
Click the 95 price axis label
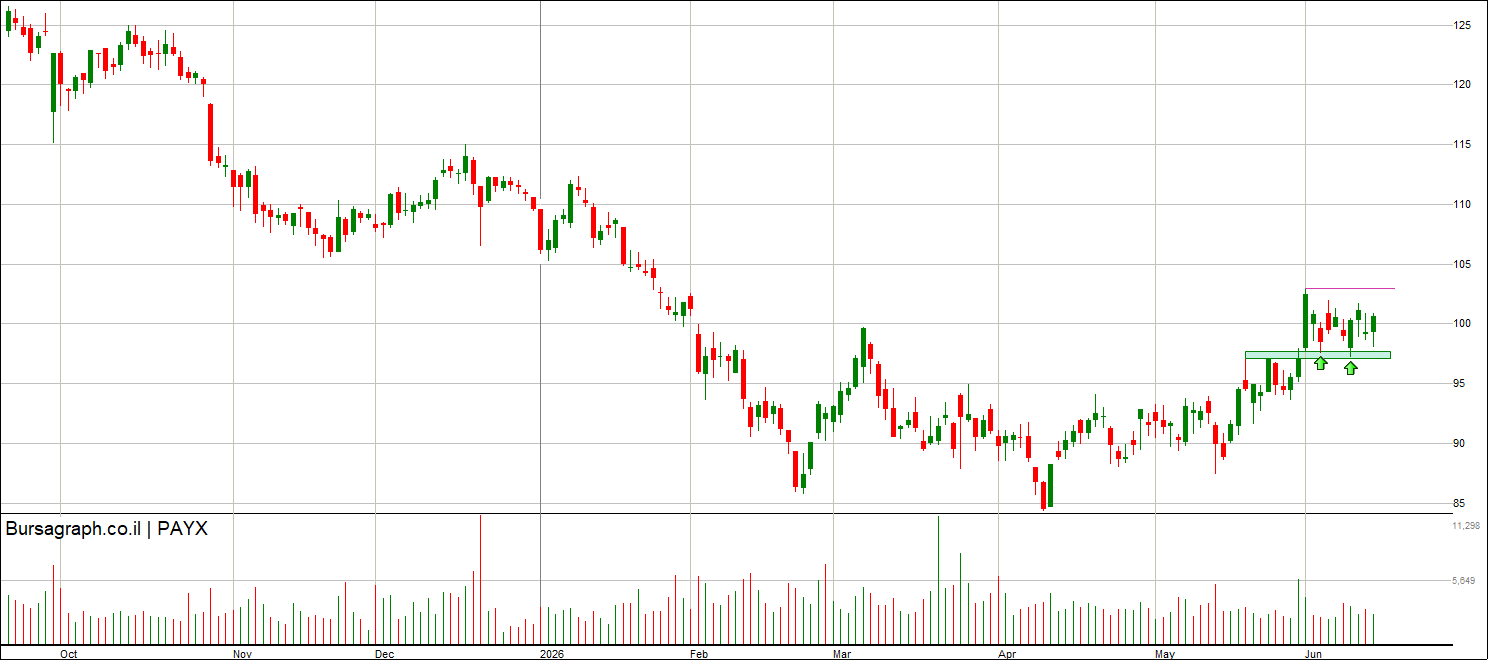[1459, 384]
